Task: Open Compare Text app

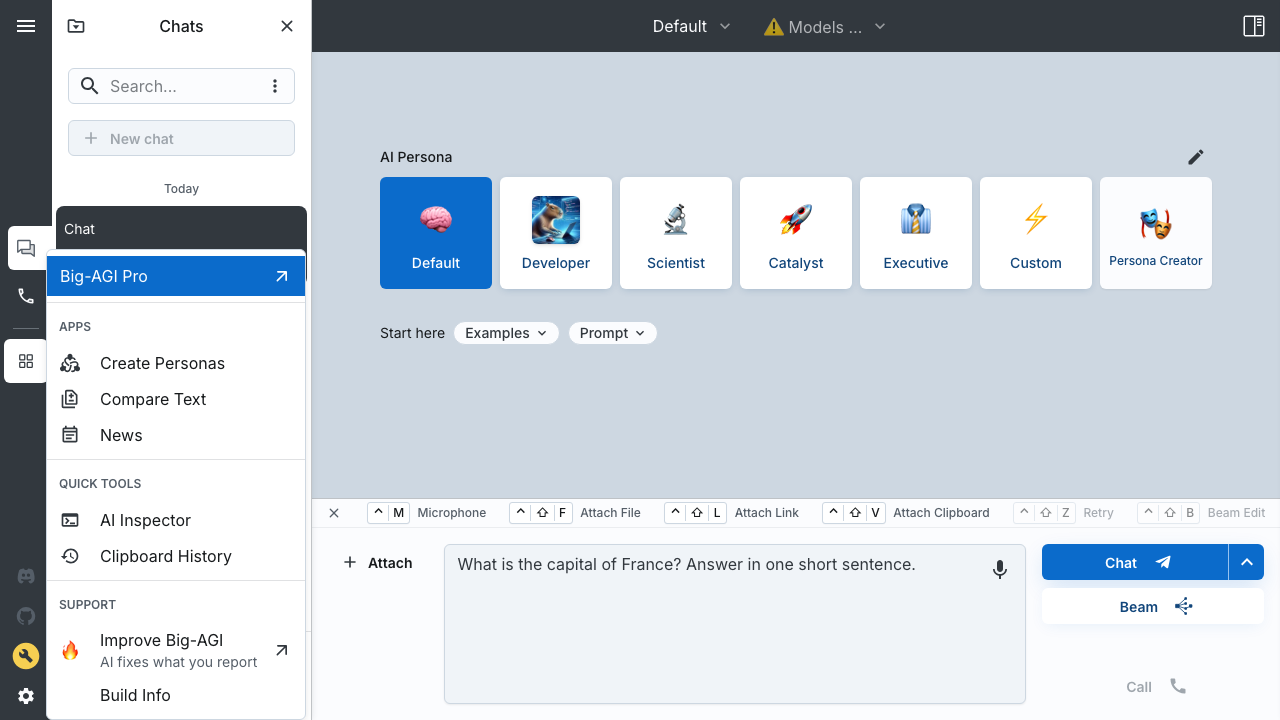Action: (x=176, y=399)
